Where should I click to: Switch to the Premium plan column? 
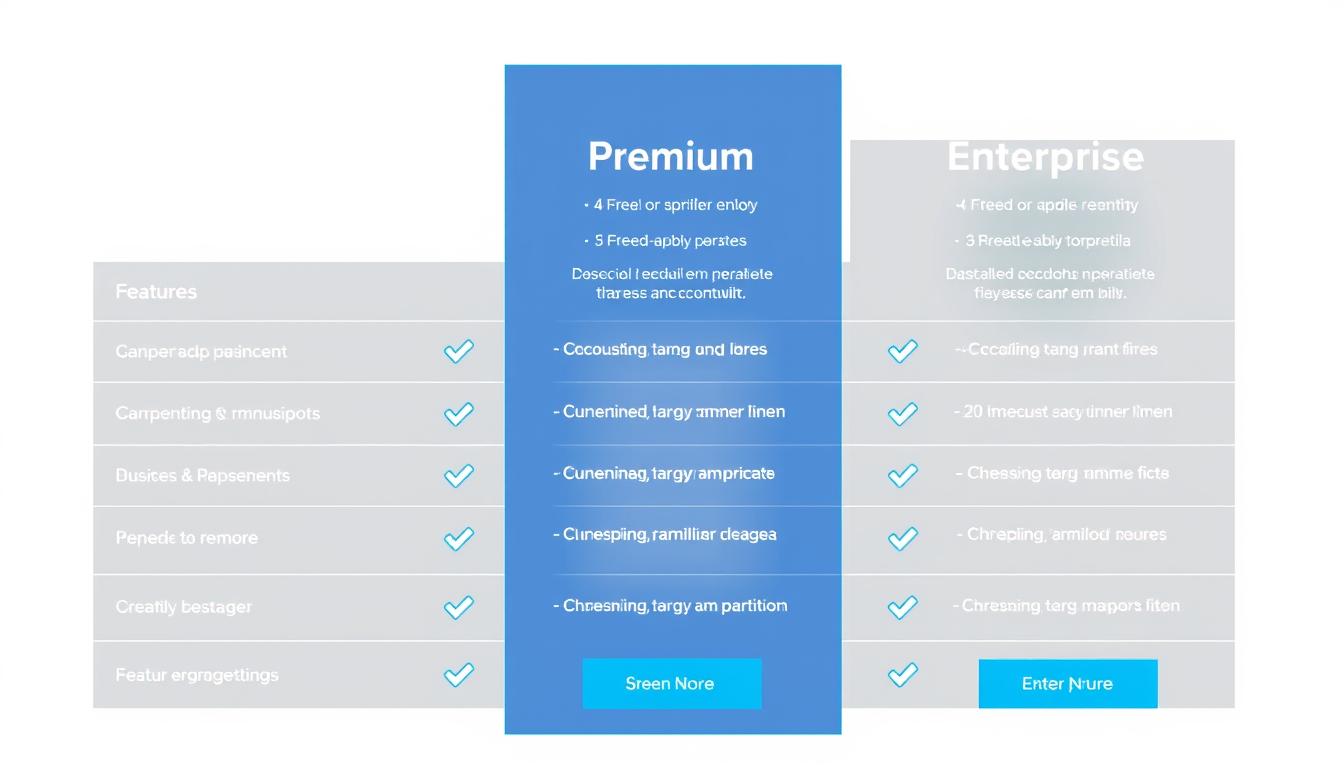(x=671, y=156)
